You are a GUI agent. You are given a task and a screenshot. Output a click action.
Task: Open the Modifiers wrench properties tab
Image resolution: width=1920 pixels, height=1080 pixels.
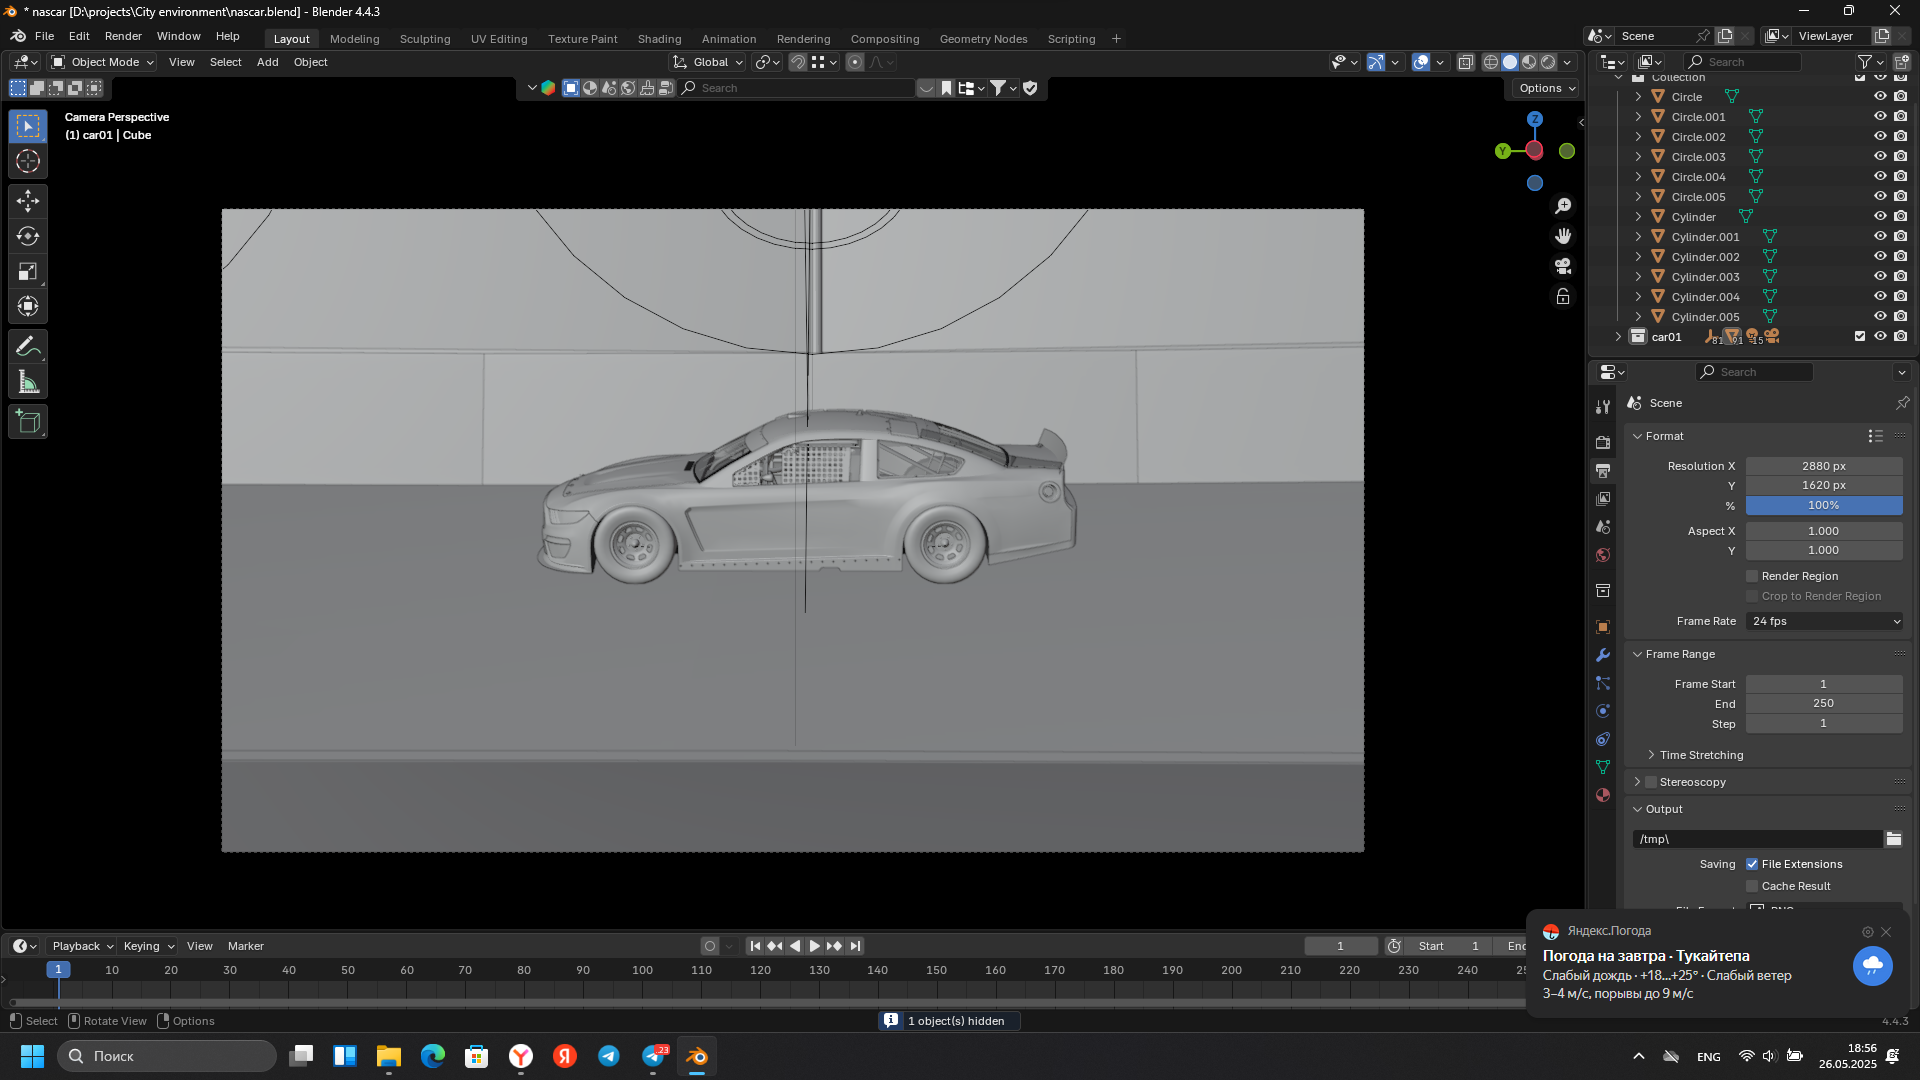click(1603, 655)
